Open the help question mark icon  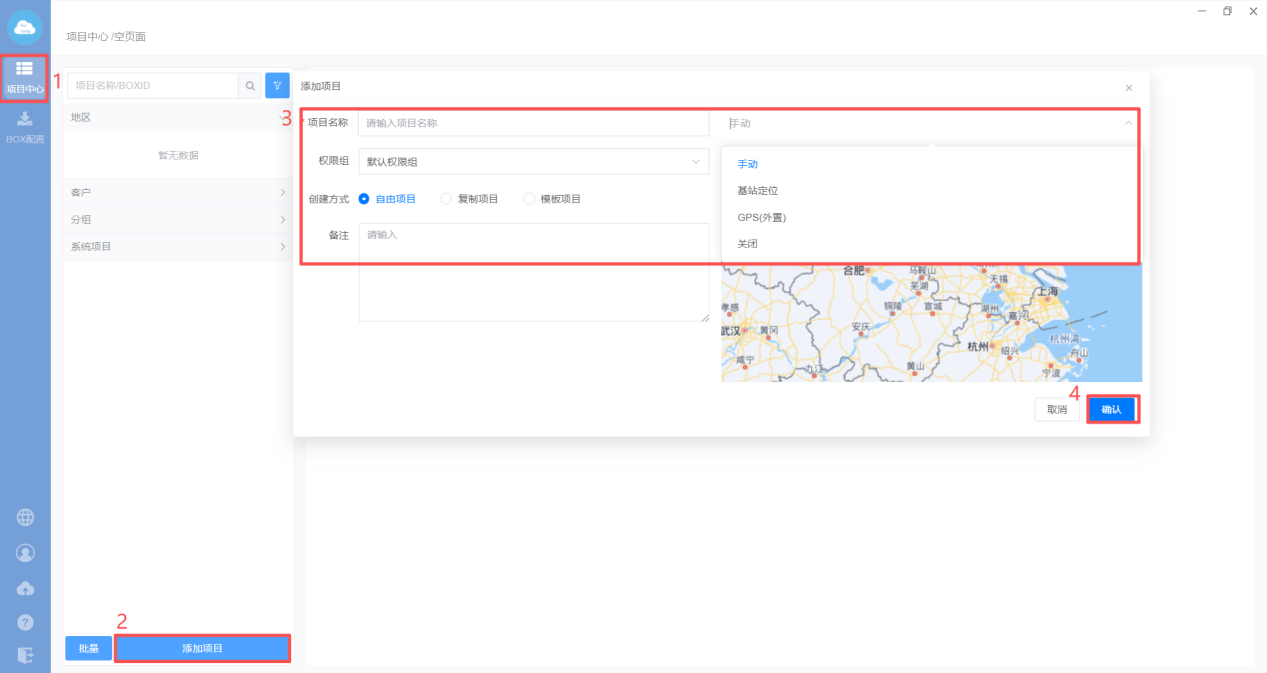tap(25, 622)
